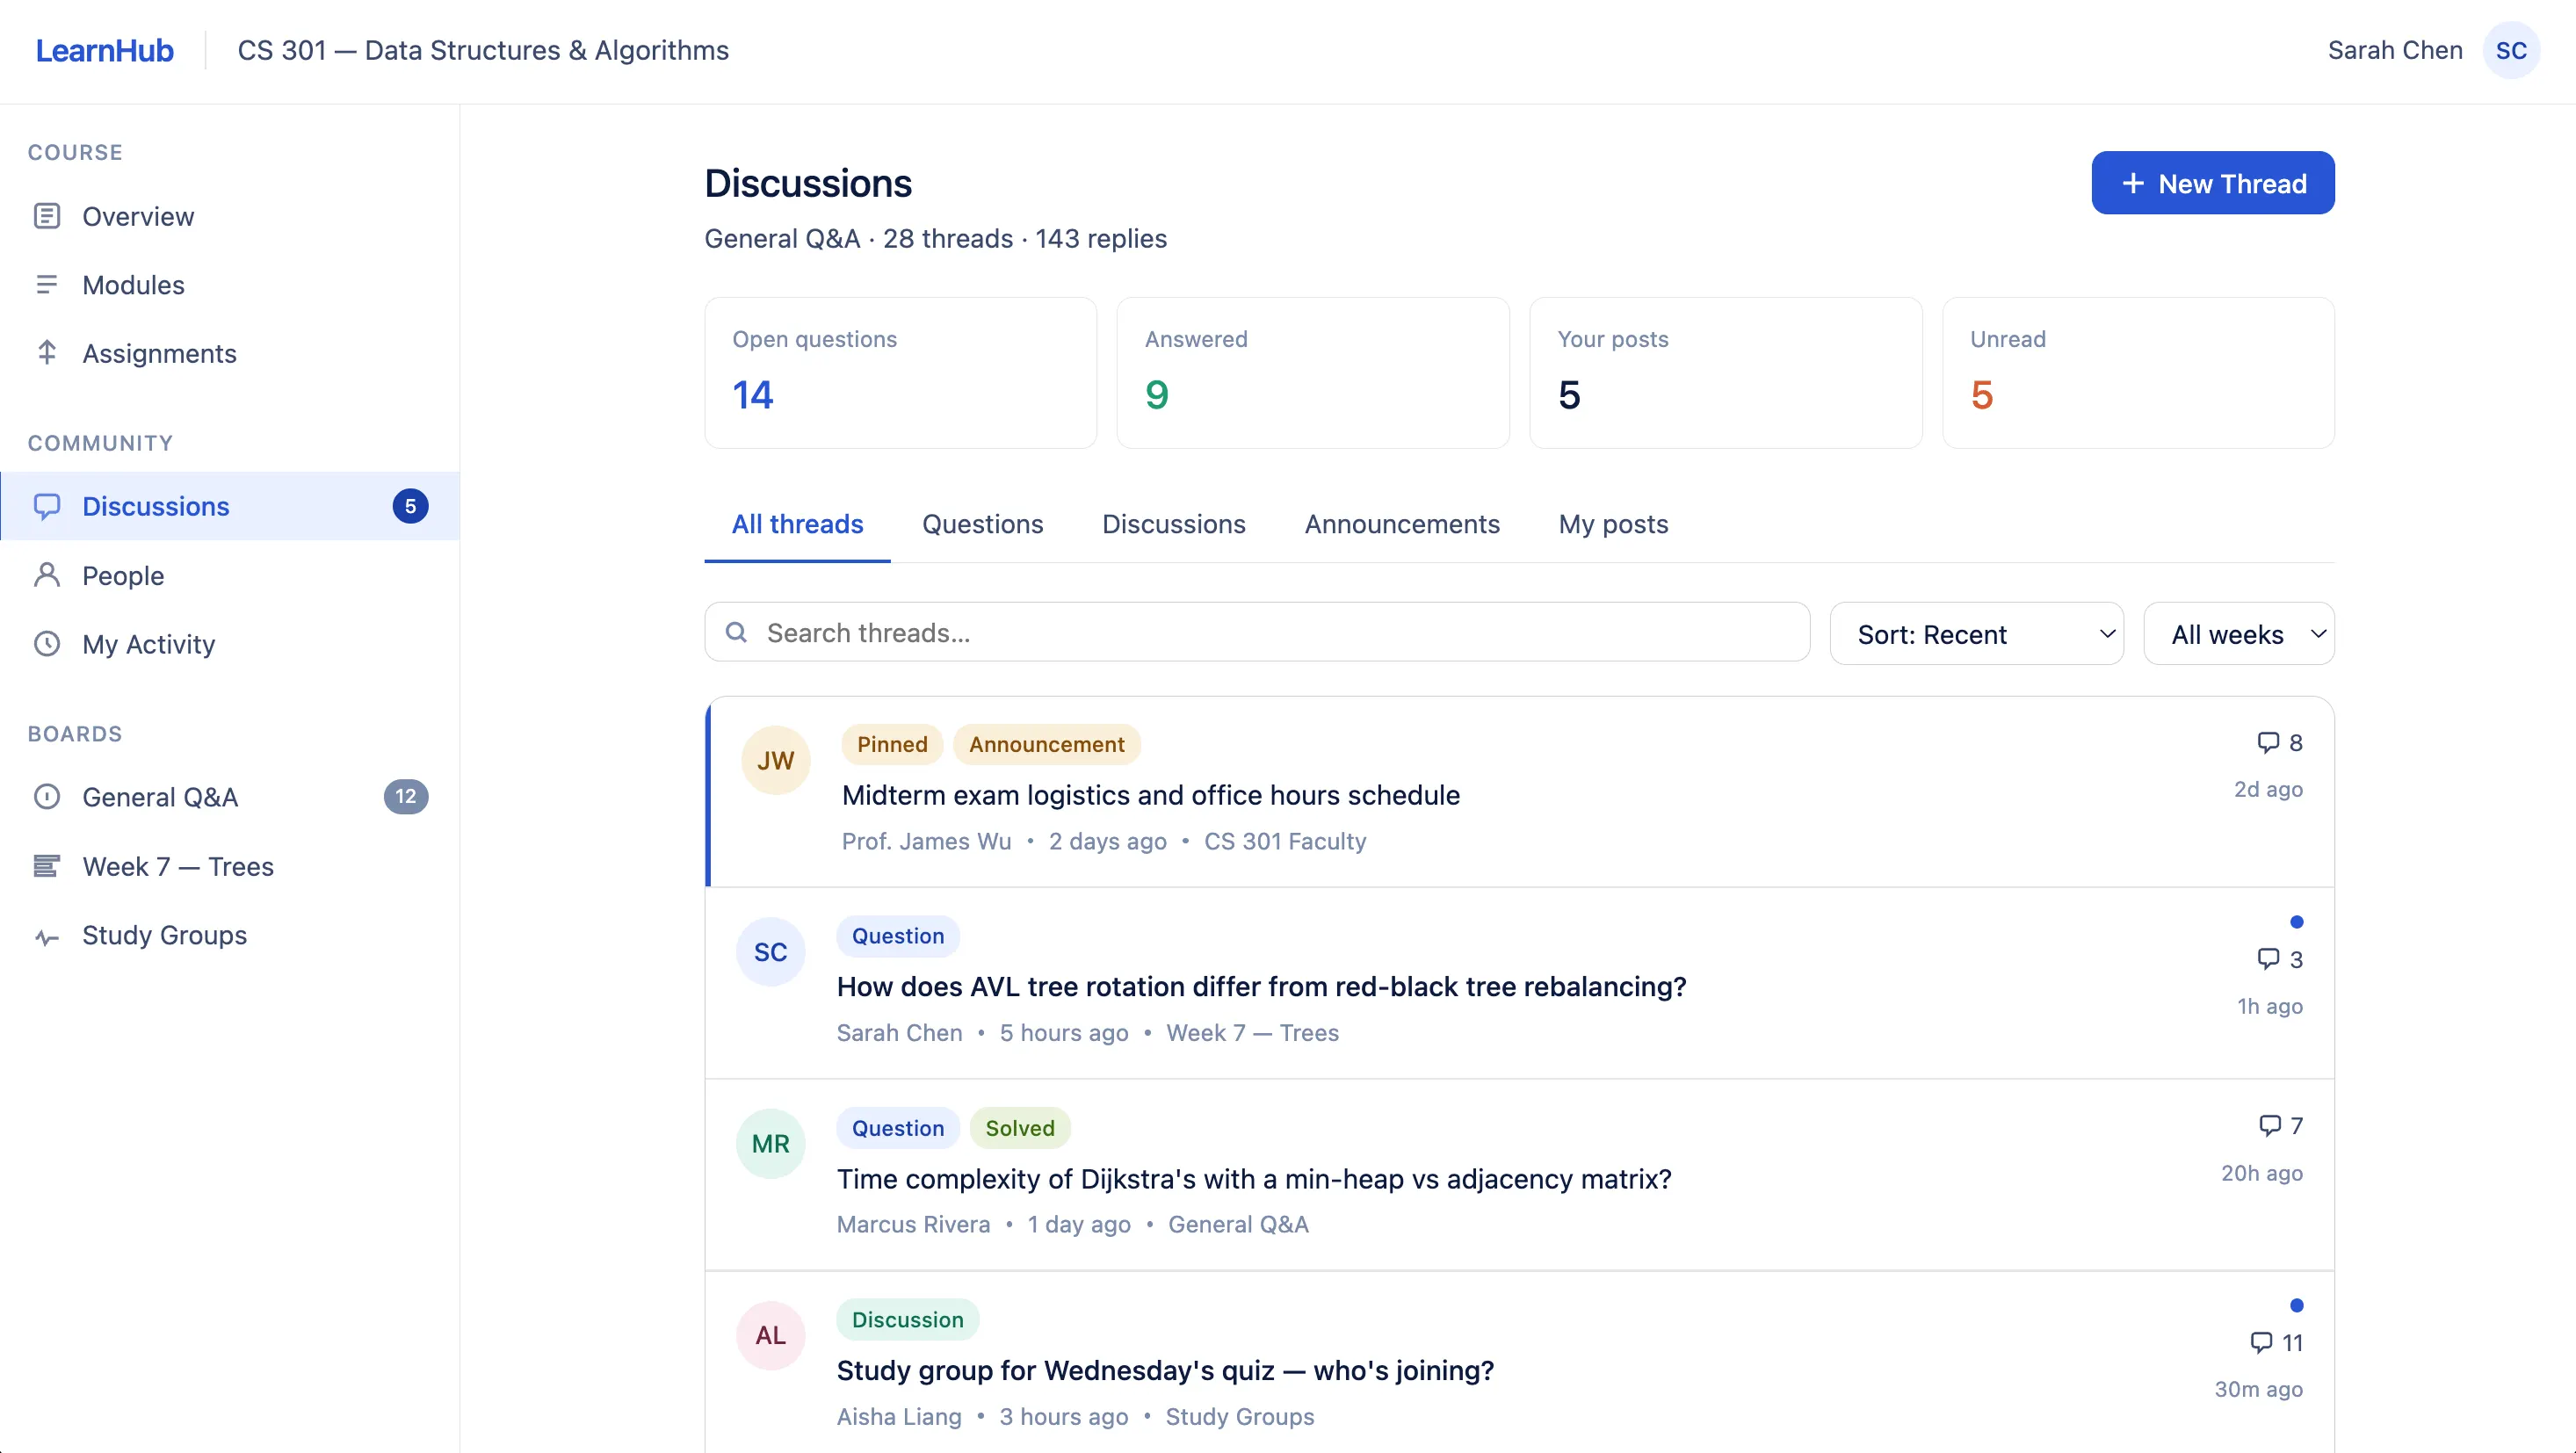Click the Solved tag on Dijkstra thread
This screenshot has width=2576, height=1453.
(1020, 1128)
